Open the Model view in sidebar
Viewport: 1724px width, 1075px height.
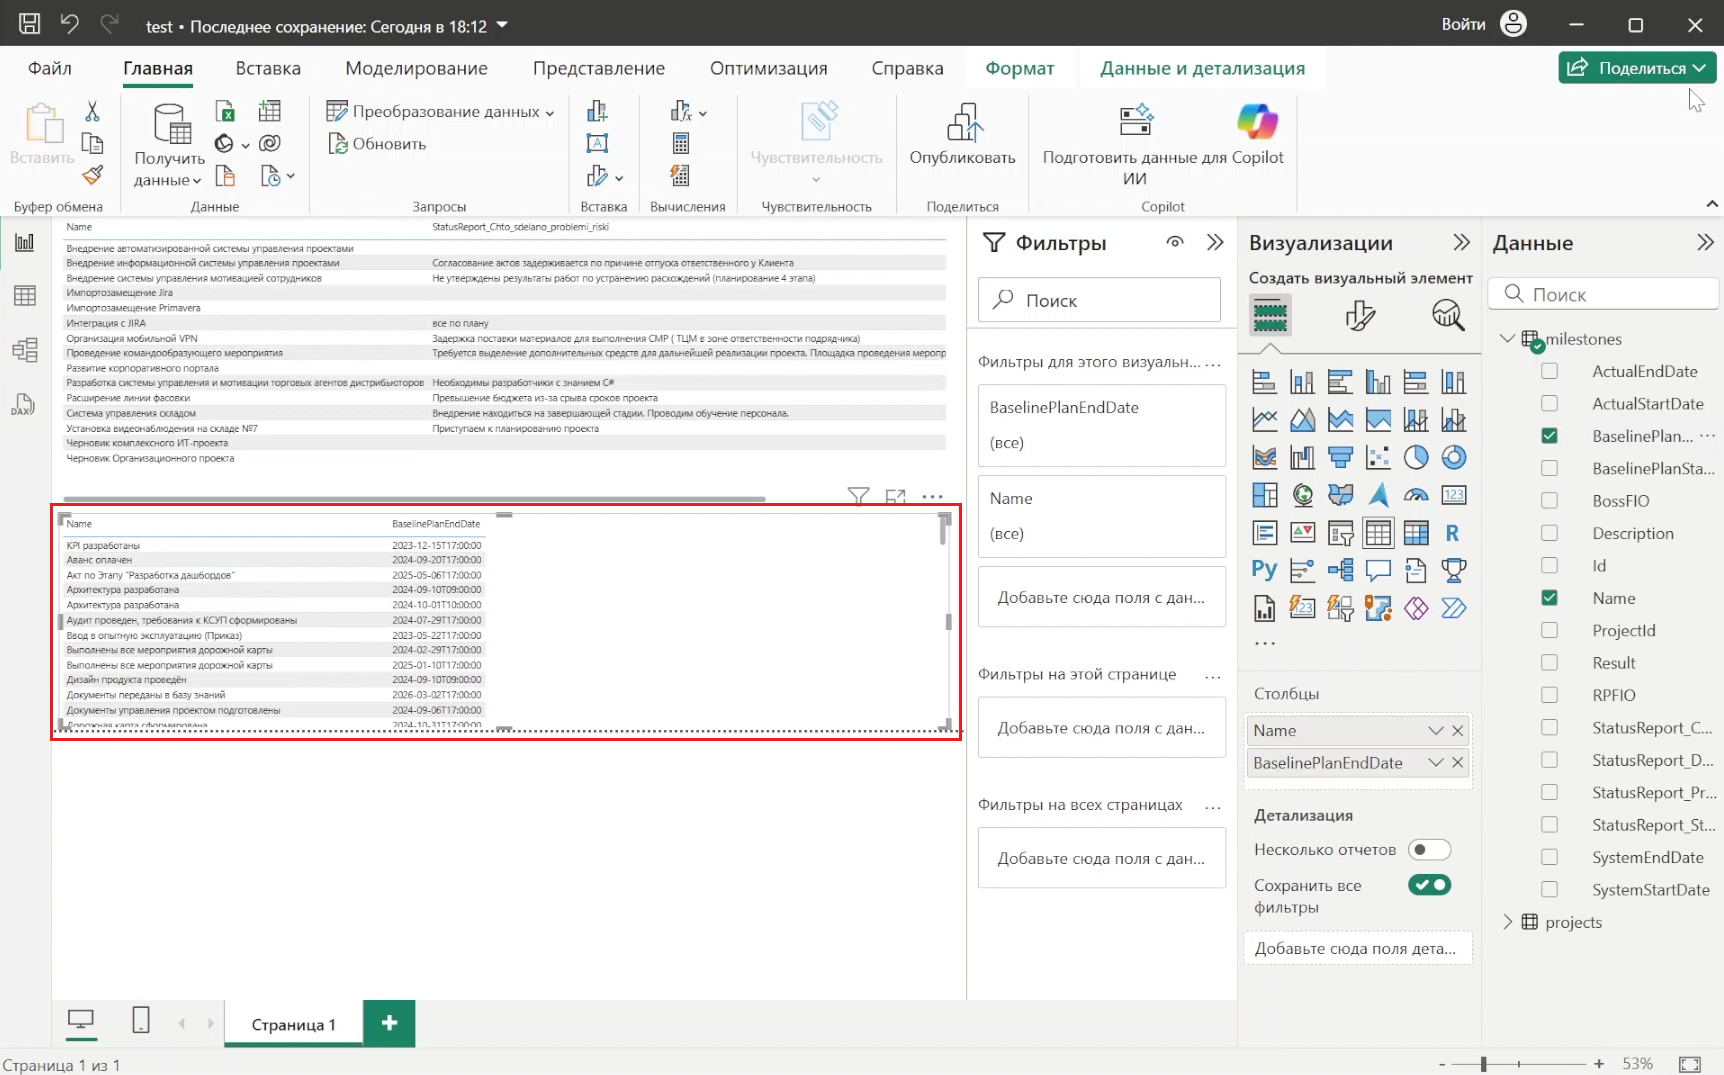coord(25,350)
